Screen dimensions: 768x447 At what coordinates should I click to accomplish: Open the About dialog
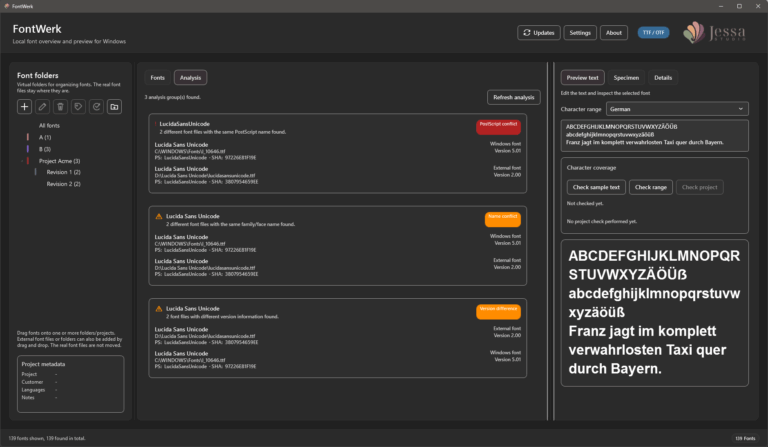[614, 32]
